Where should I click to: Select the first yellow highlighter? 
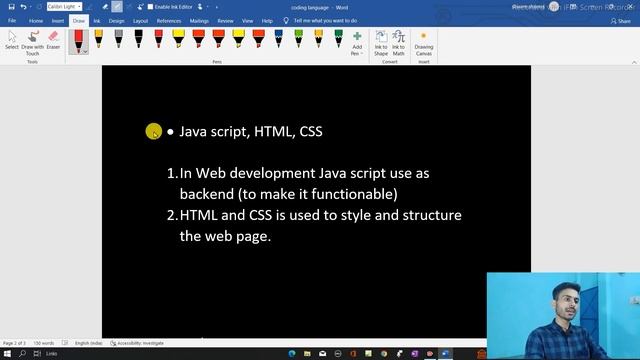[x=178, y=39]
